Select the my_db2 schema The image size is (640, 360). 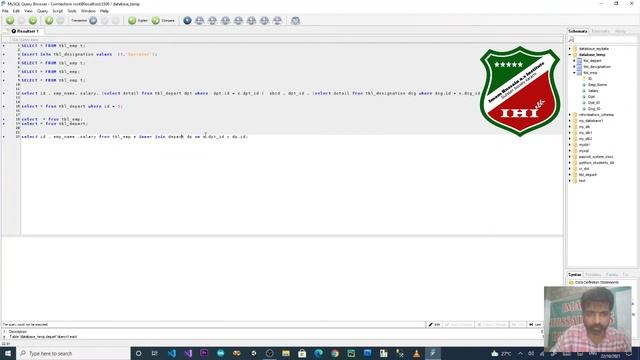coord(585,139)
